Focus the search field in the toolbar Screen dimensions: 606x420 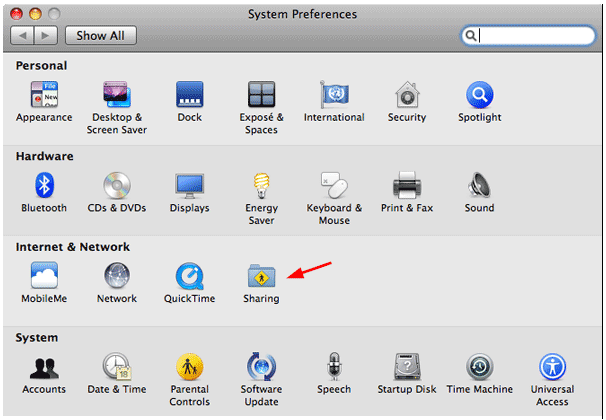[x=528, y=36]
